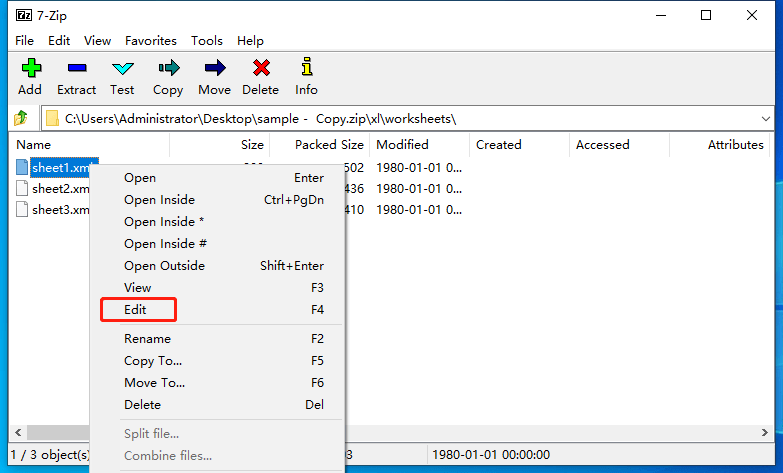Select the sheet1.xml file icon
Screen dimensions: 783x473
(22, 167)
